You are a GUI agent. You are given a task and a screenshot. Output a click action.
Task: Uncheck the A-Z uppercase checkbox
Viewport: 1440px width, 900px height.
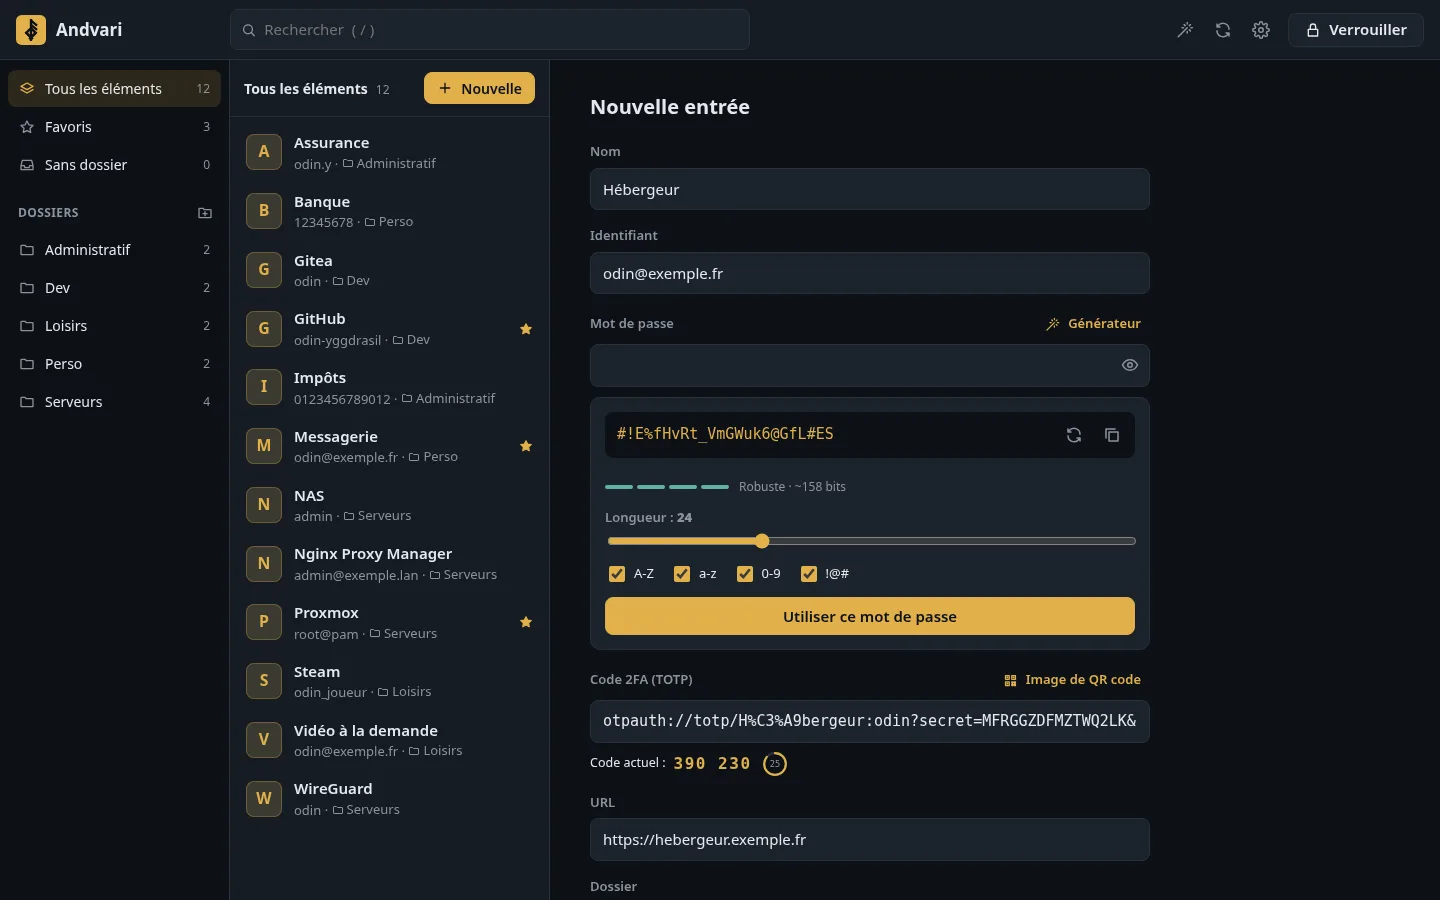click(x=617, y=574)
